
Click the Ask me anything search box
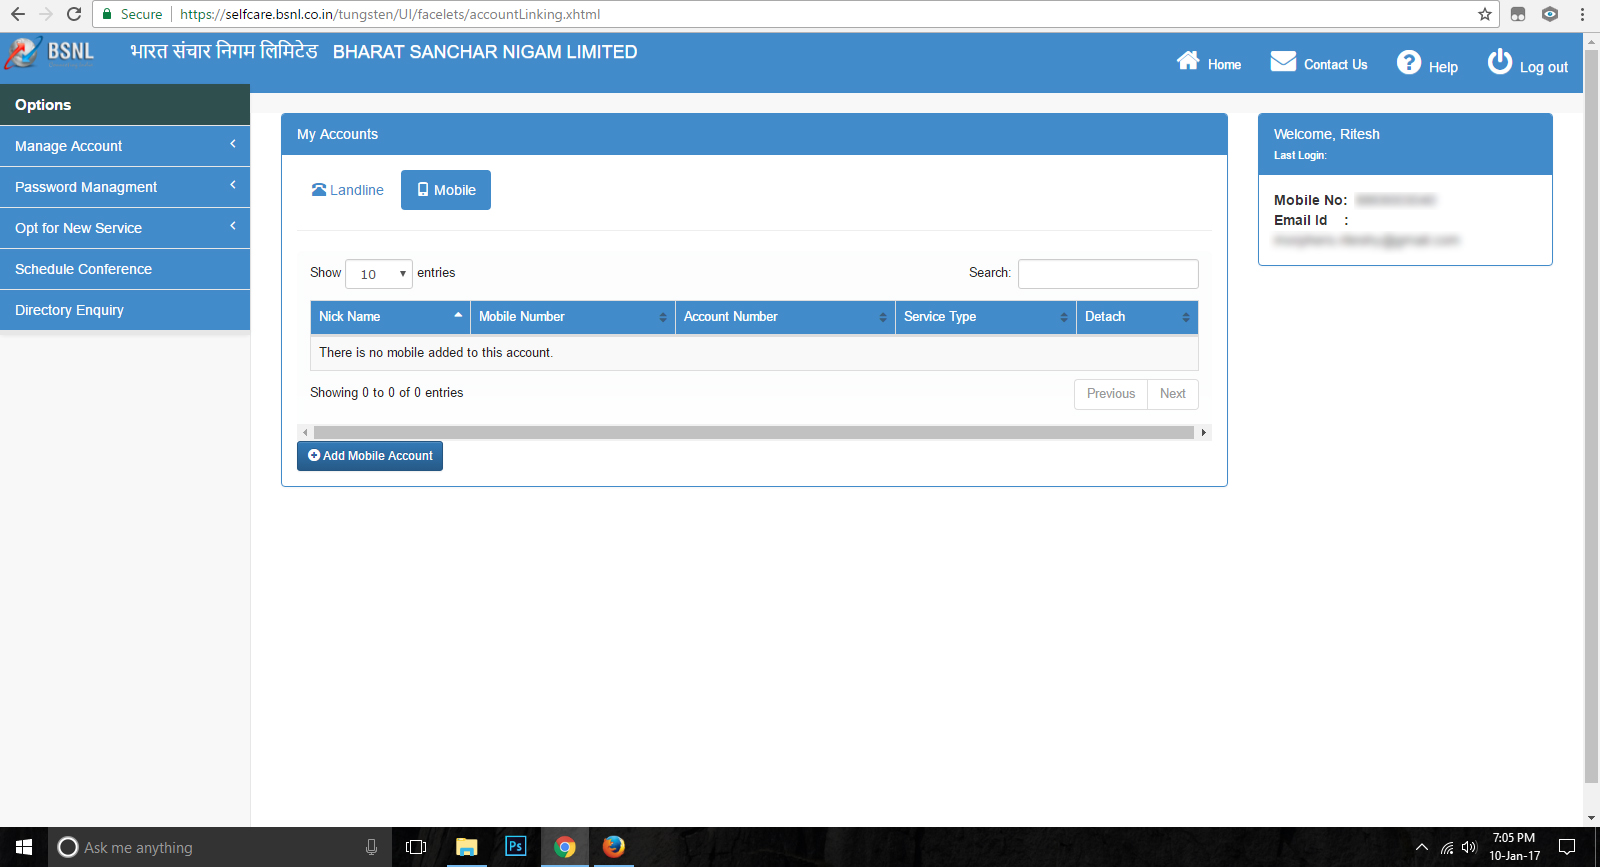[x=220, y=847]
